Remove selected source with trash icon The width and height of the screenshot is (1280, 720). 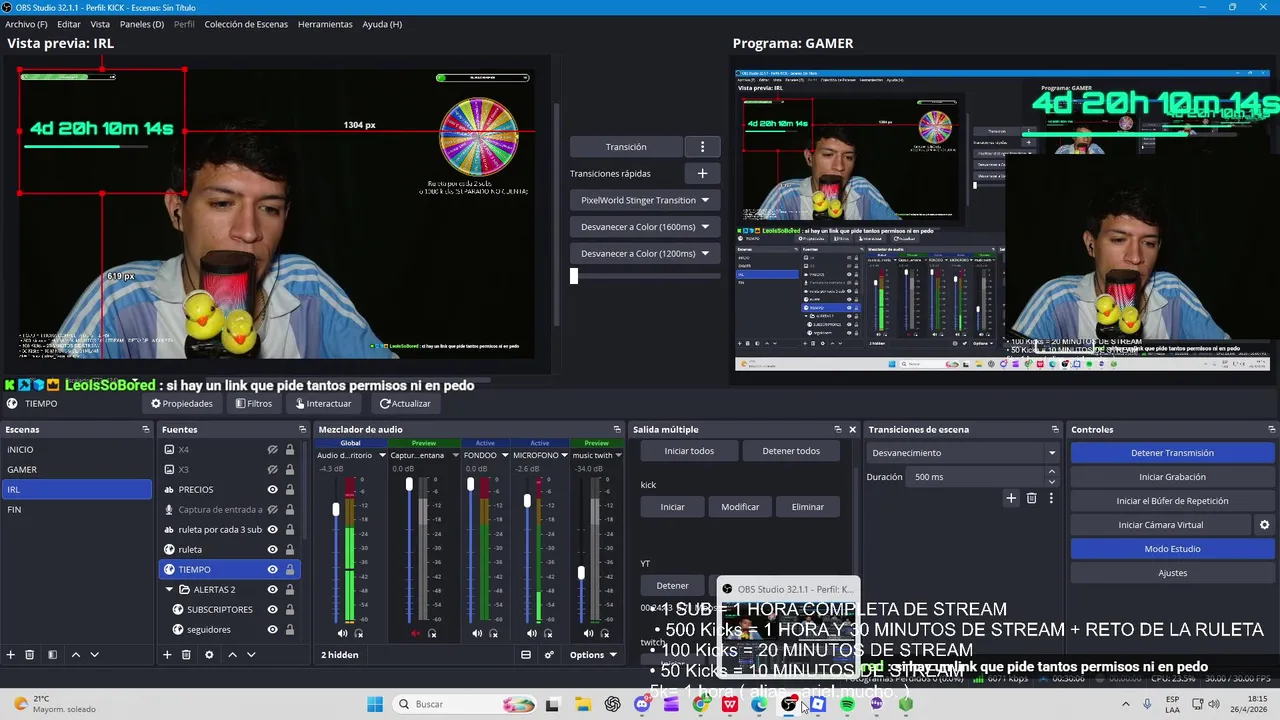[186, 655]
